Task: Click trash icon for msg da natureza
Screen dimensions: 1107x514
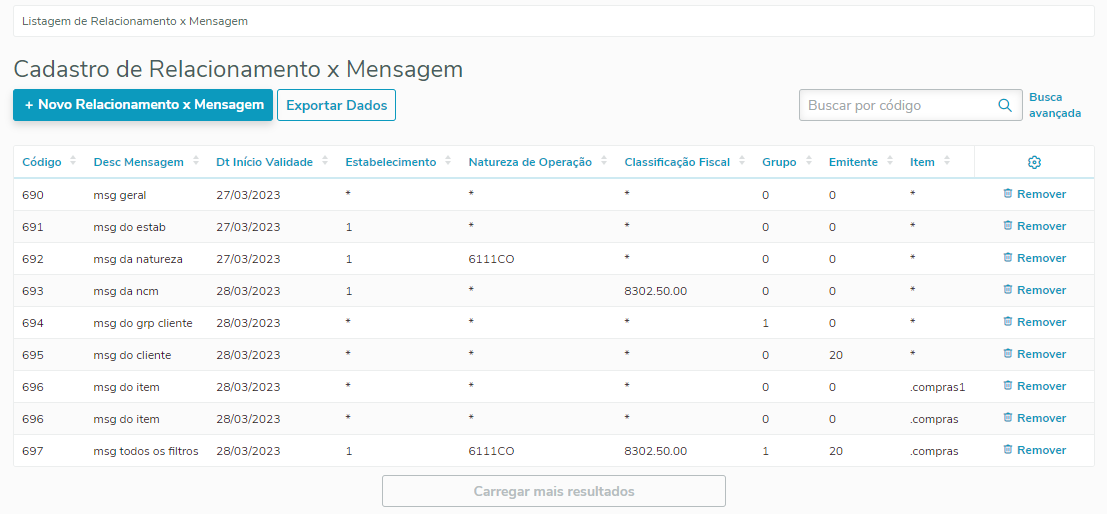Action: (1008, 258)
